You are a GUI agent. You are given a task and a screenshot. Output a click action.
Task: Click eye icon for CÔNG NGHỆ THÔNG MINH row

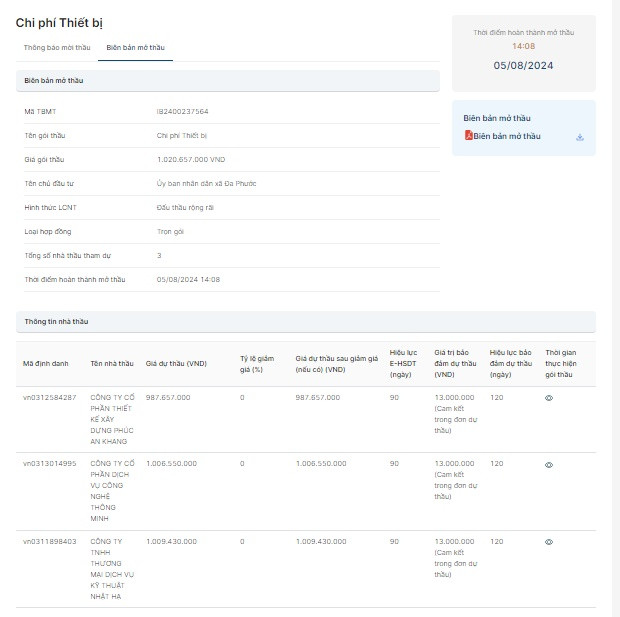click(548, 465)
